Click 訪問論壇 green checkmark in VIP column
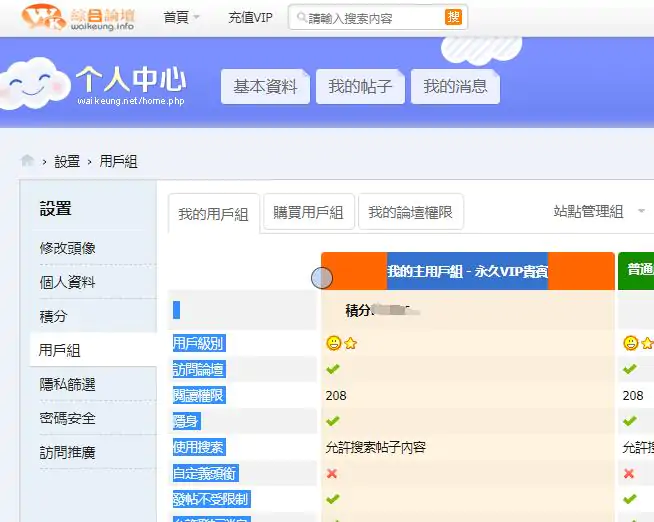The image size is (654, 522). tap(333, 369)
